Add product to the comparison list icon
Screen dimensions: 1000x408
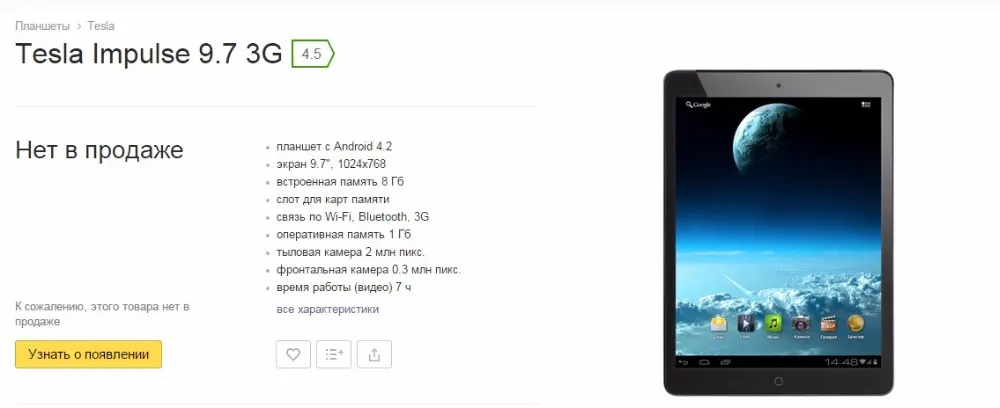pos(334,354)
